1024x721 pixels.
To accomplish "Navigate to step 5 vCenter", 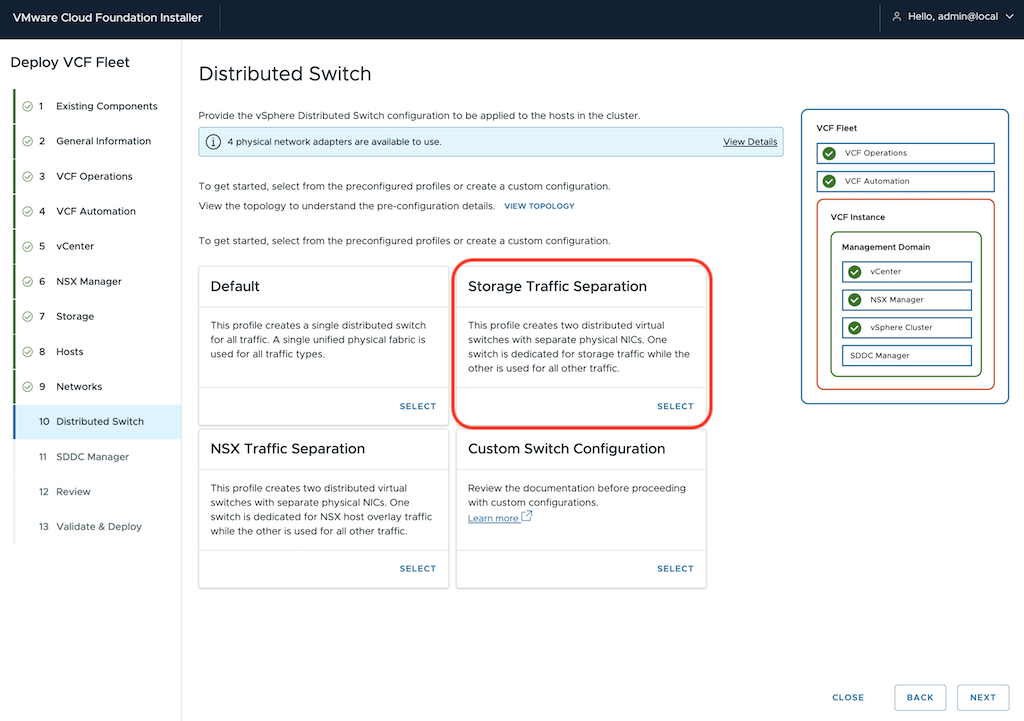I will 97,246.
